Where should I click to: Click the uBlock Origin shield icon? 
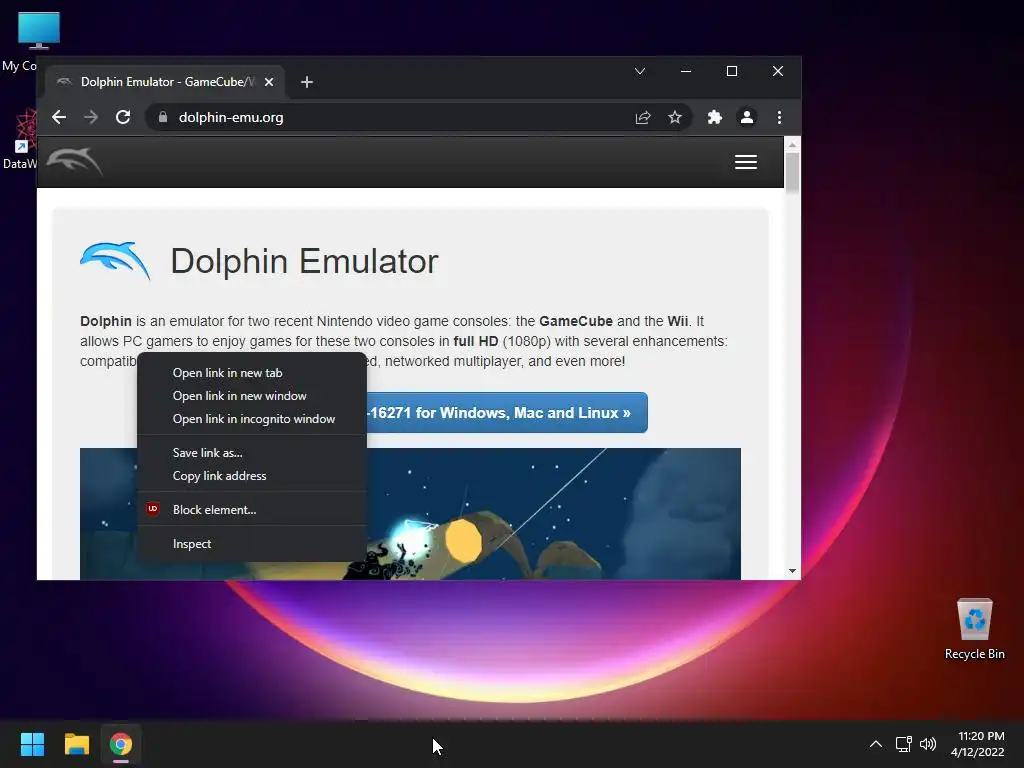153,509
